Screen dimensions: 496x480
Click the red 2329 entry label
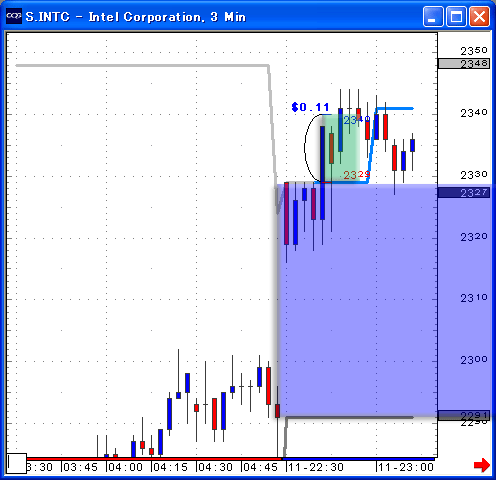357,175
